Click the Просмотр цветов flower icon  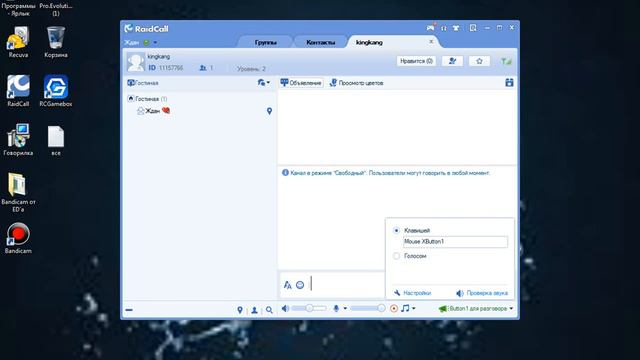(333, 83)
